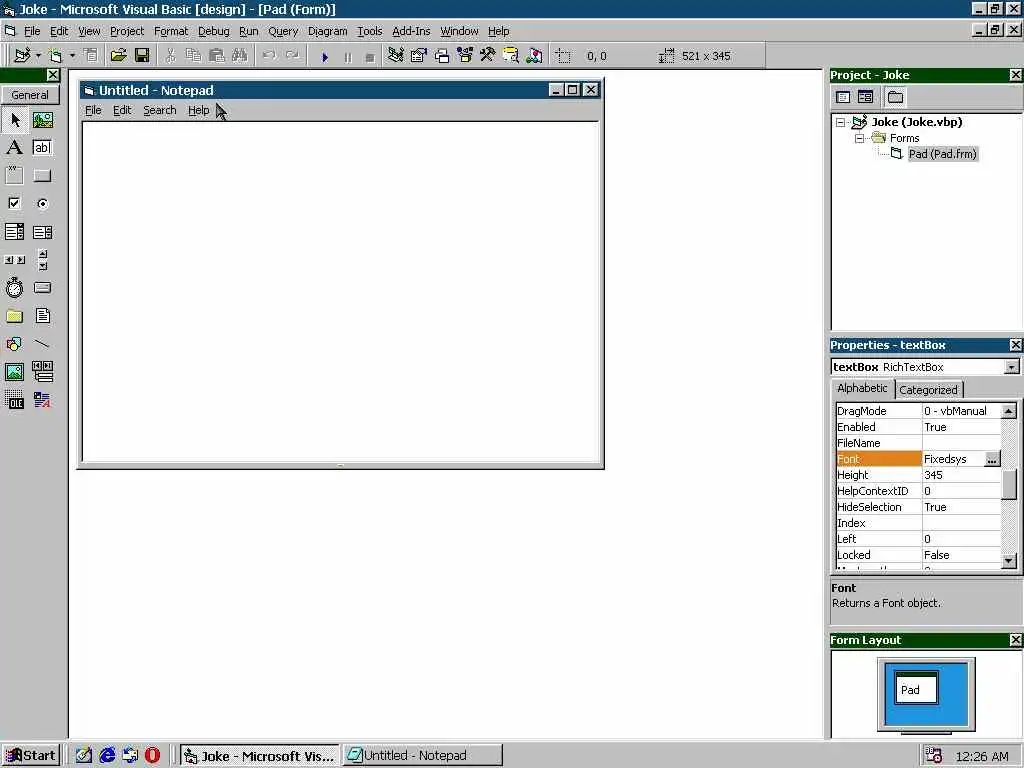Toggle Folders in the Project panel
This screenshot has width=1024, height=768.
(x=895, y=97)
